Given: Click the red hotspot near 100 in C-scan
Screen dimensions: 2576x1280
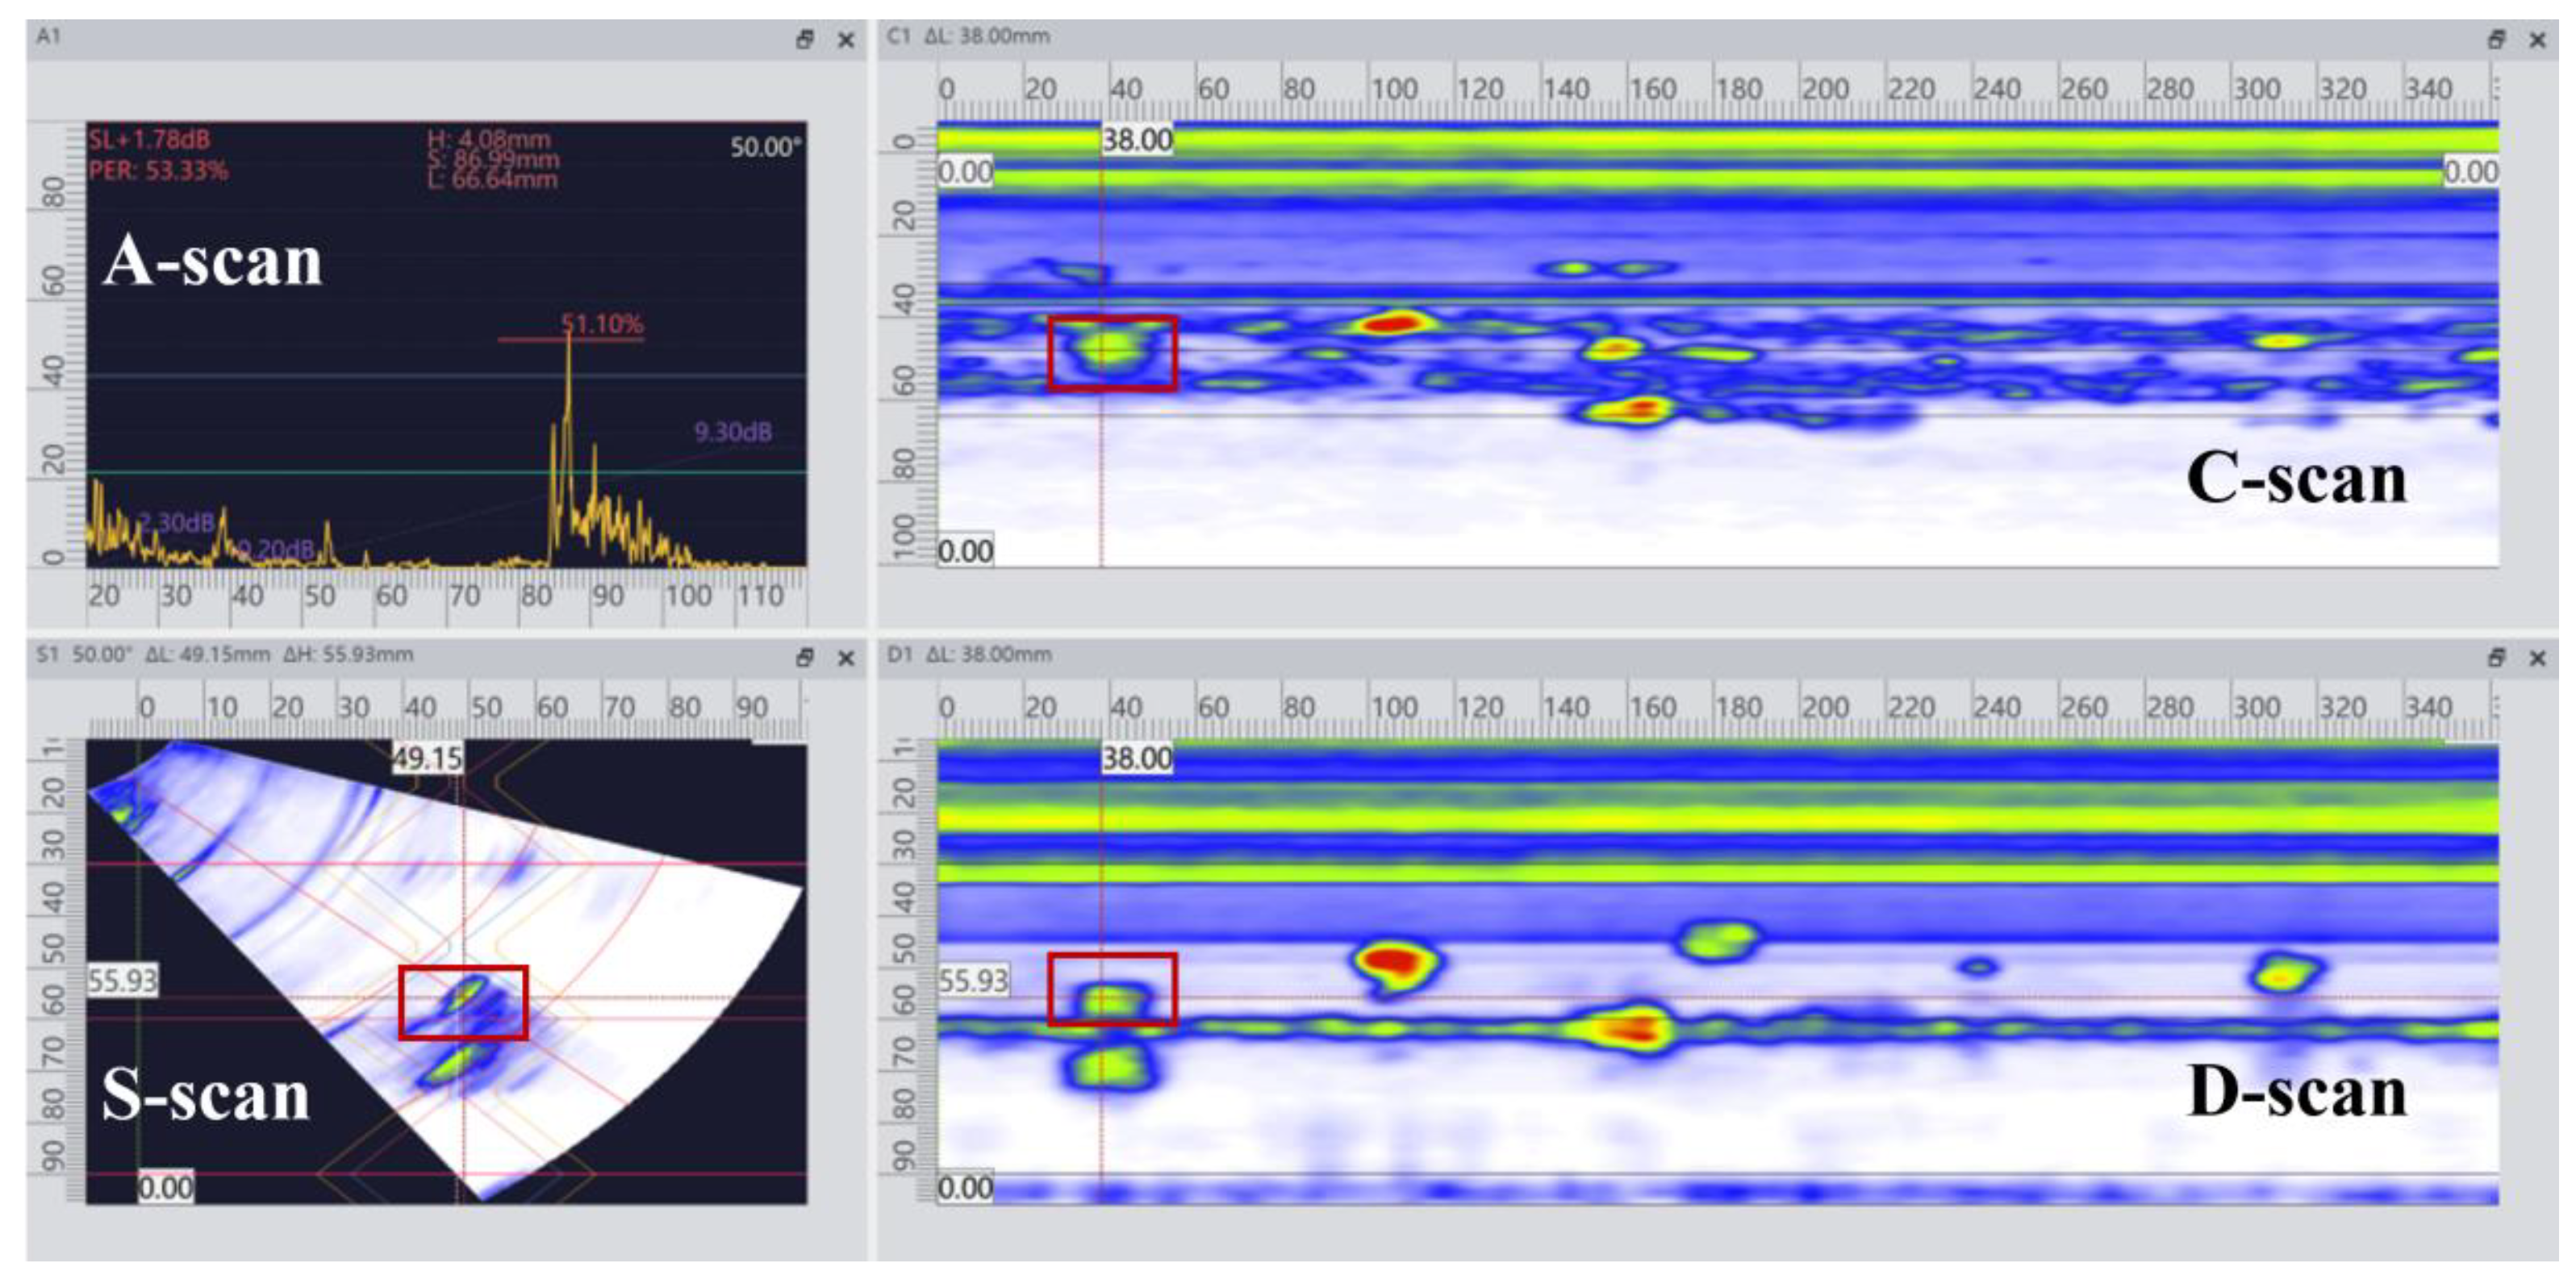Looking at the screenshot, I should (x=1392, y=323).
